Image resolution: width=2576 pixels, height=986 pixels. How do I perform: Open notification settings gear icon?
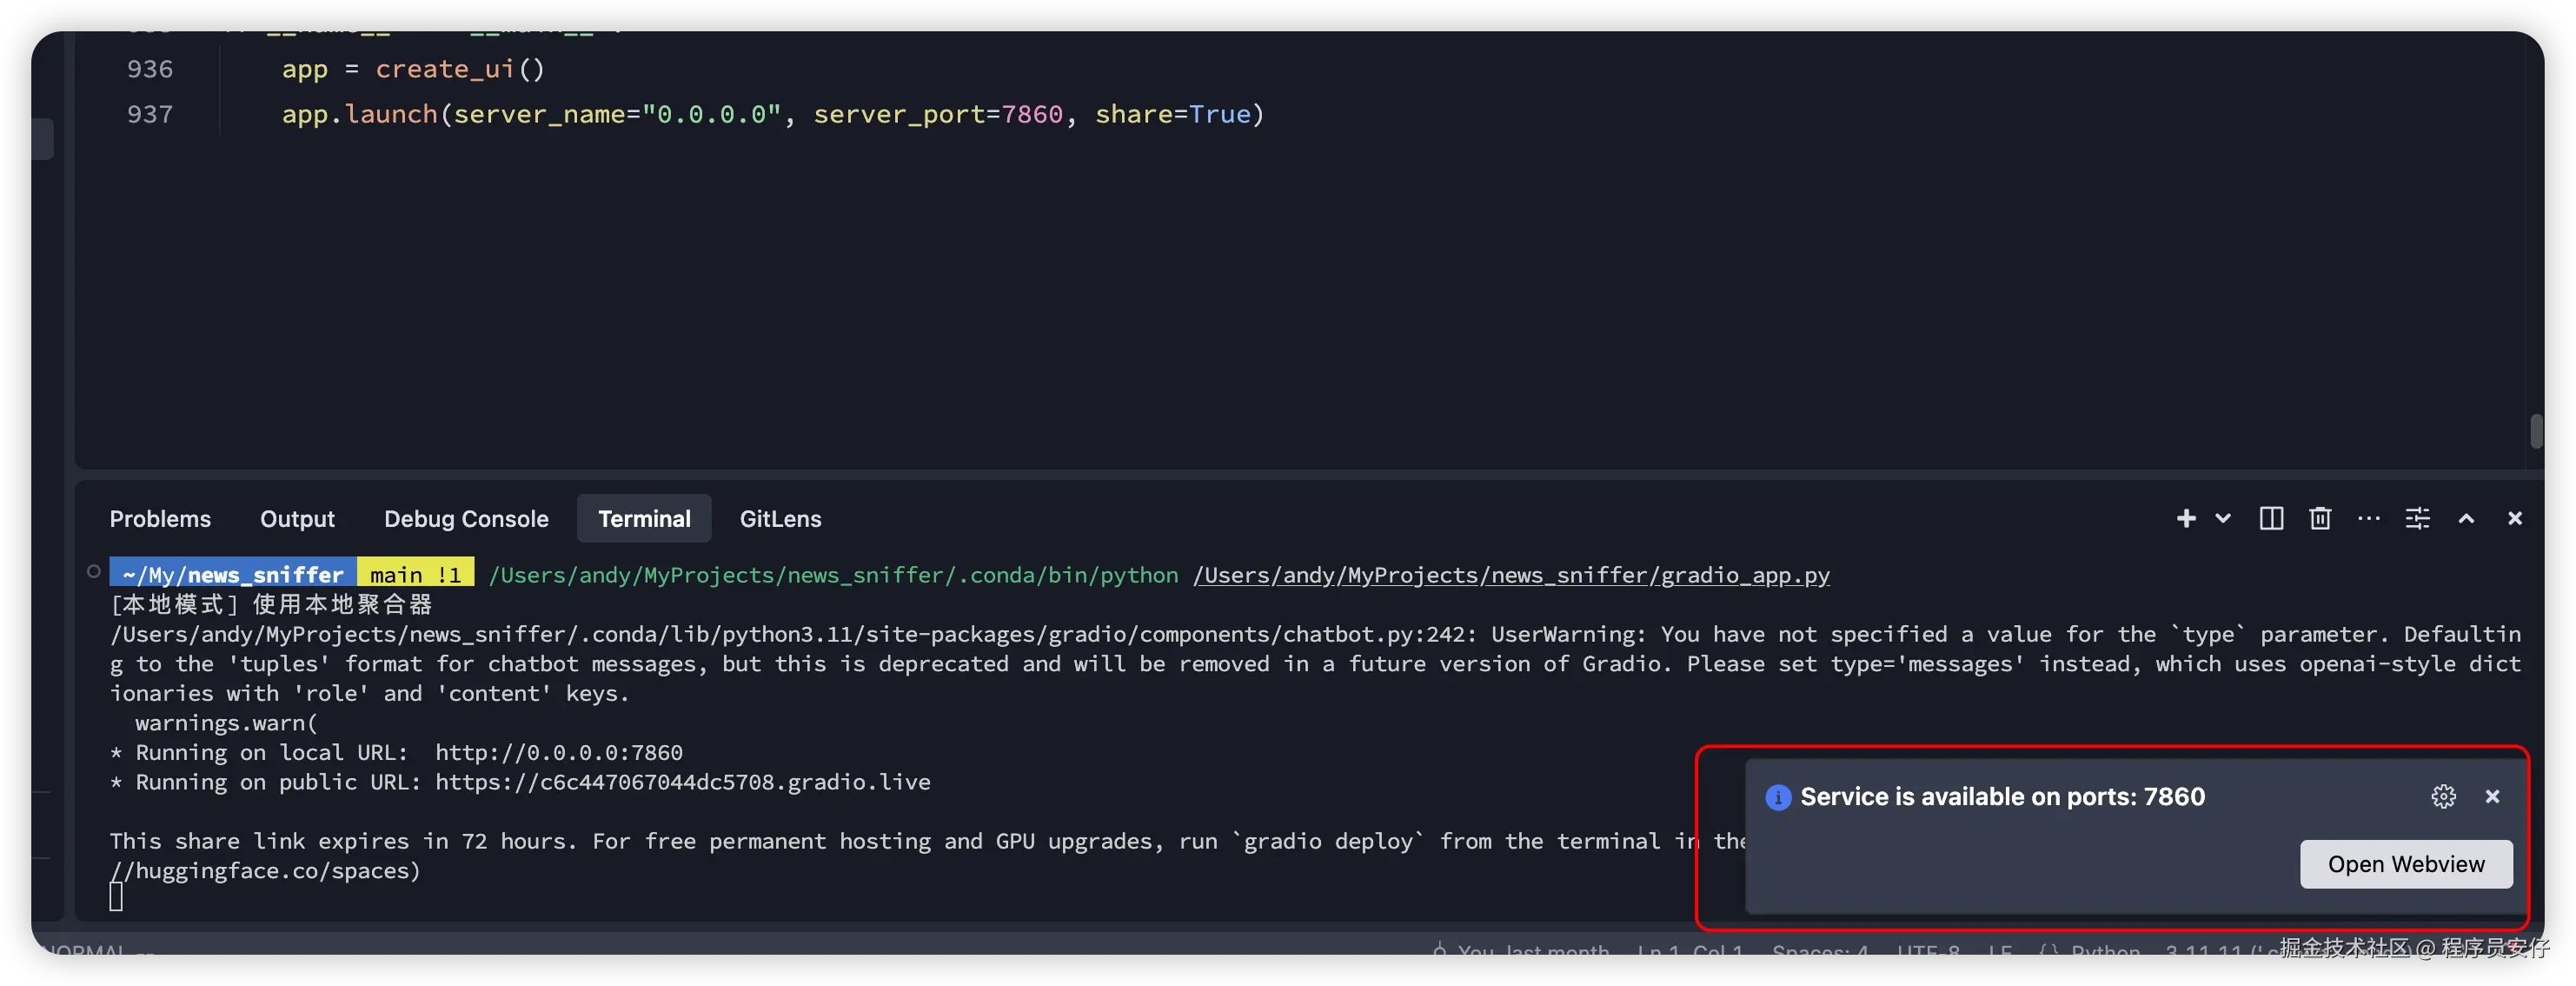(x=2443, y=796)
